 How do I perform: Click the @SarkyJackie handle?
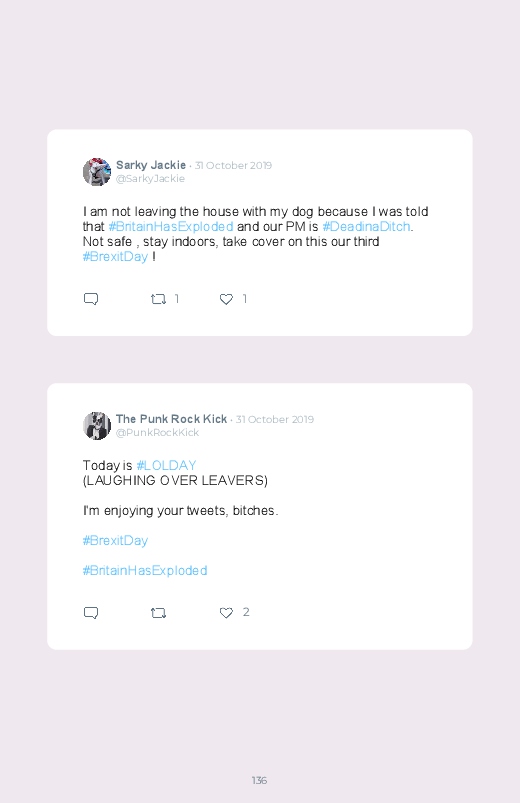click(x=150, y=179)
